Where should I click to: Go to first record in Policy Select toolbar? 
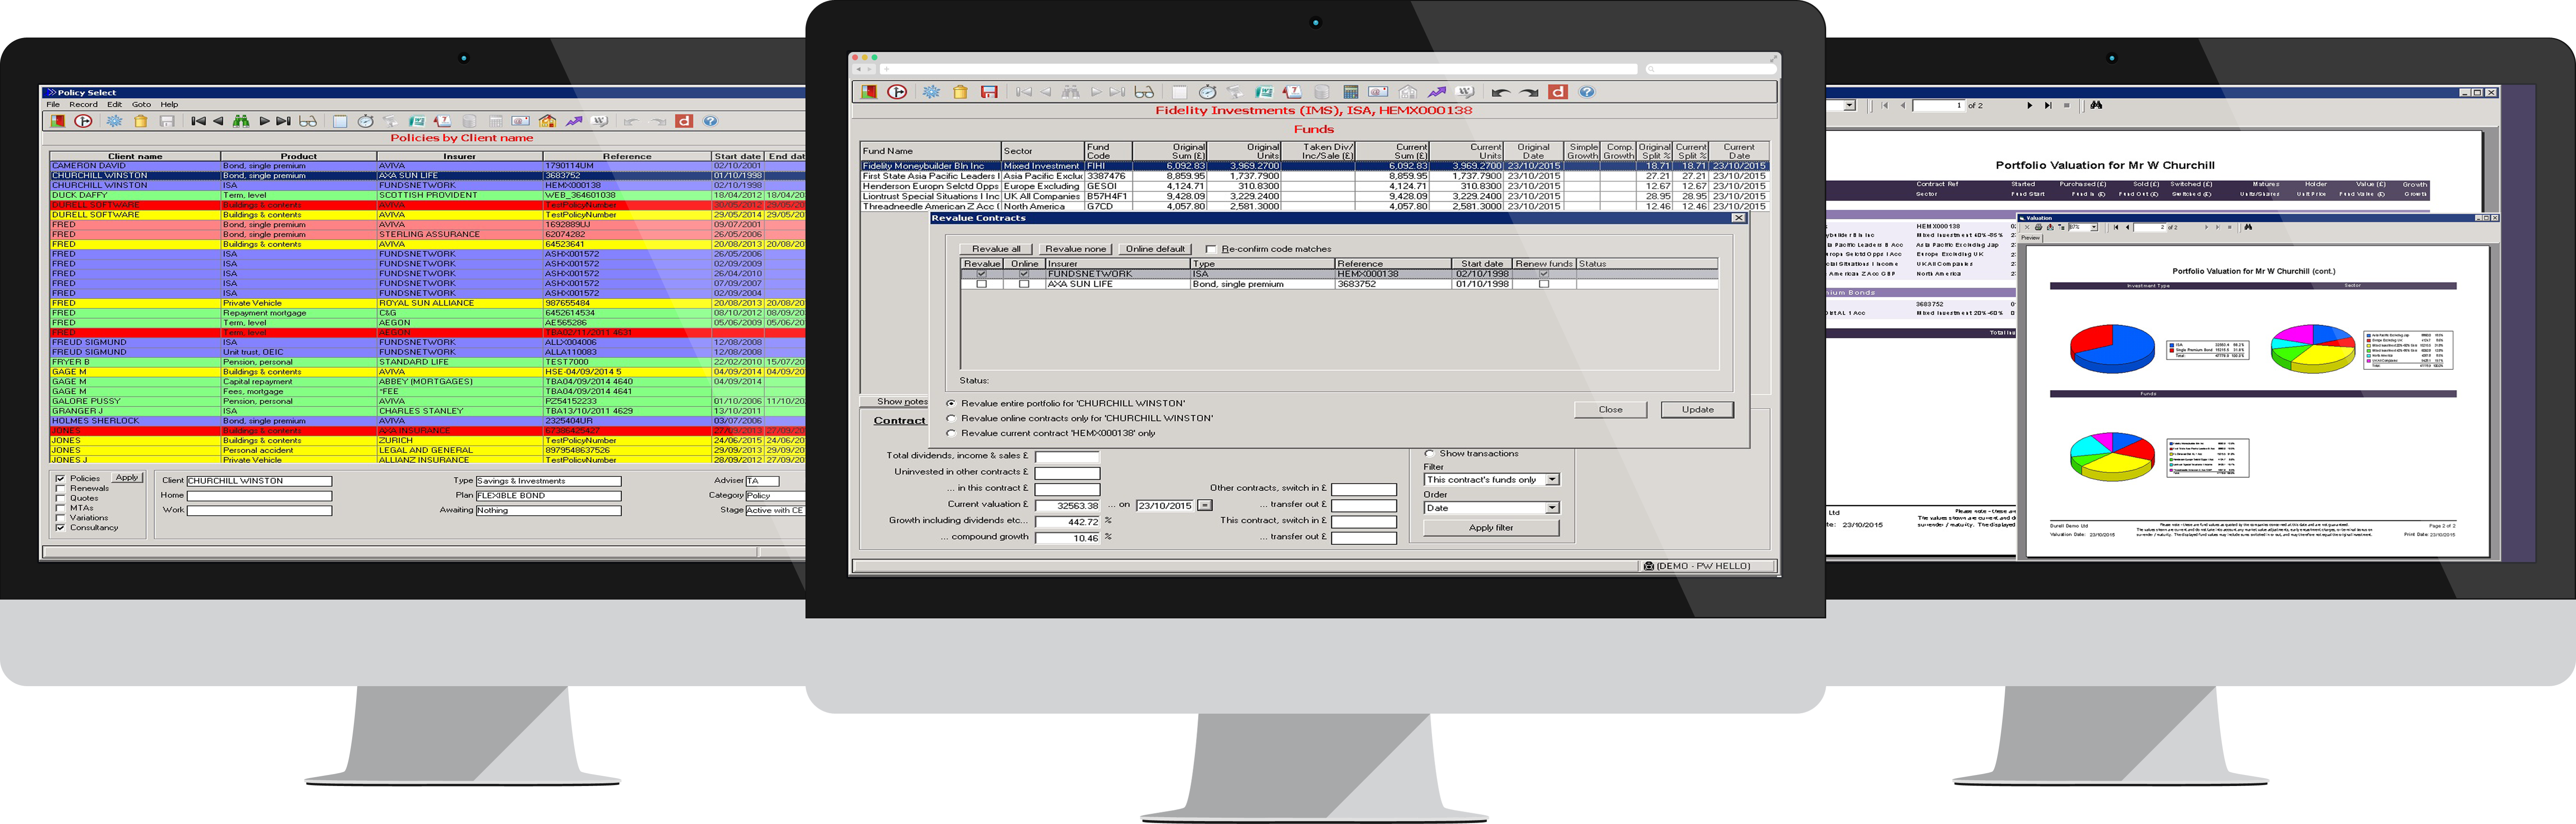tap(198, 121)
